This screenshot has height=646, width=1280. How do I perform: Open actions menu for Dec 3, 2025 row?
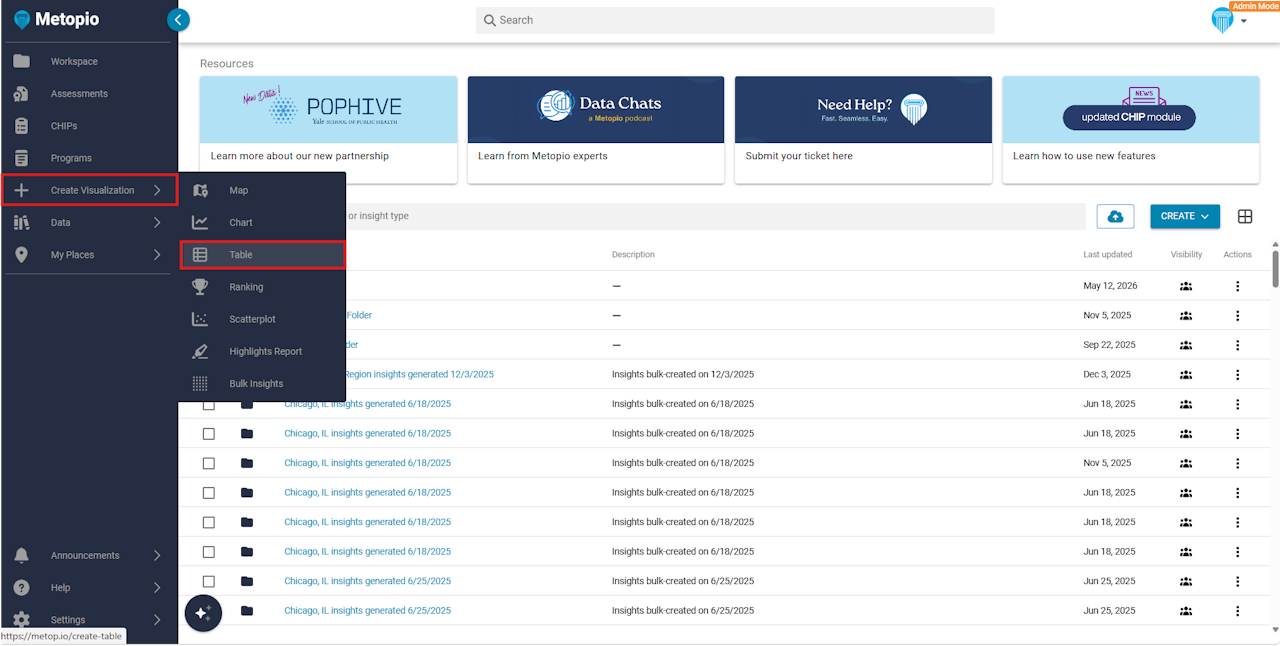click(x=1237, y=375)
